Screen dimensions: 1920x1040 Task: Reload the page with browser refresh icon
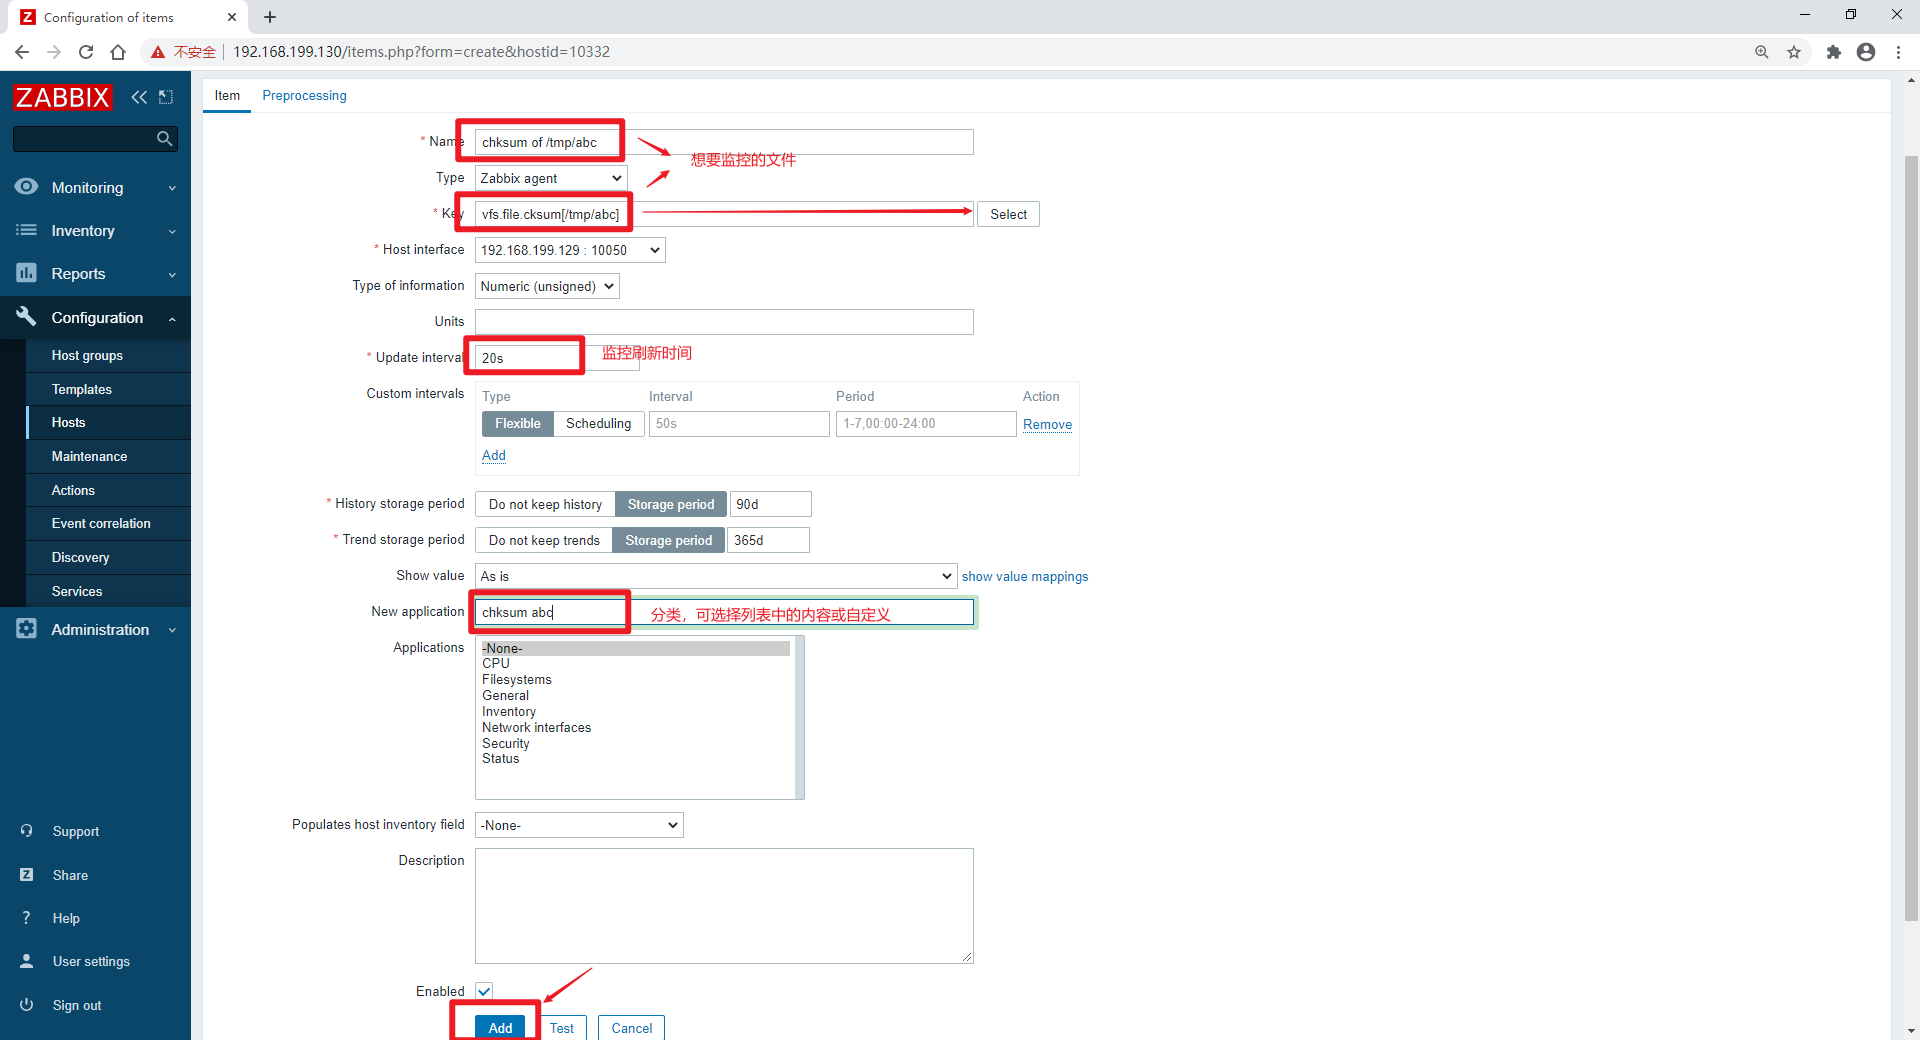pyautogui.click(x=86, y=52)
